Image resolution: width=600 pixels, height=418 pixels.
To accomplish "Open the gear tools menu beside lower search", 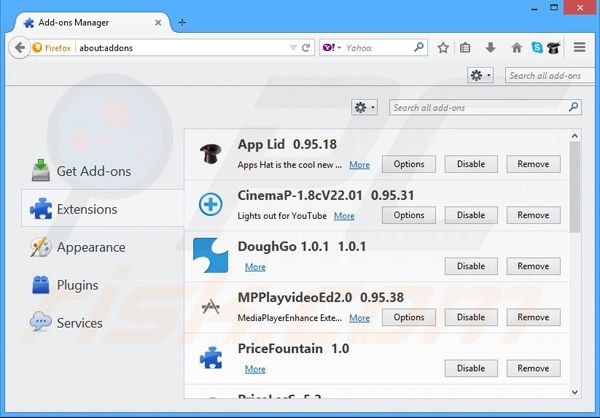I will click(364, 108).
